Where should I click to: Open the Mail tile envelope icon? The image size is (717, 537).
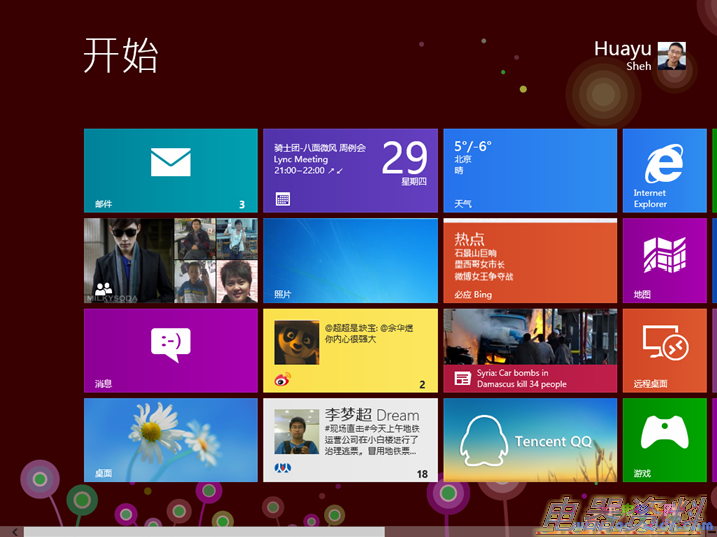[170, 162]
